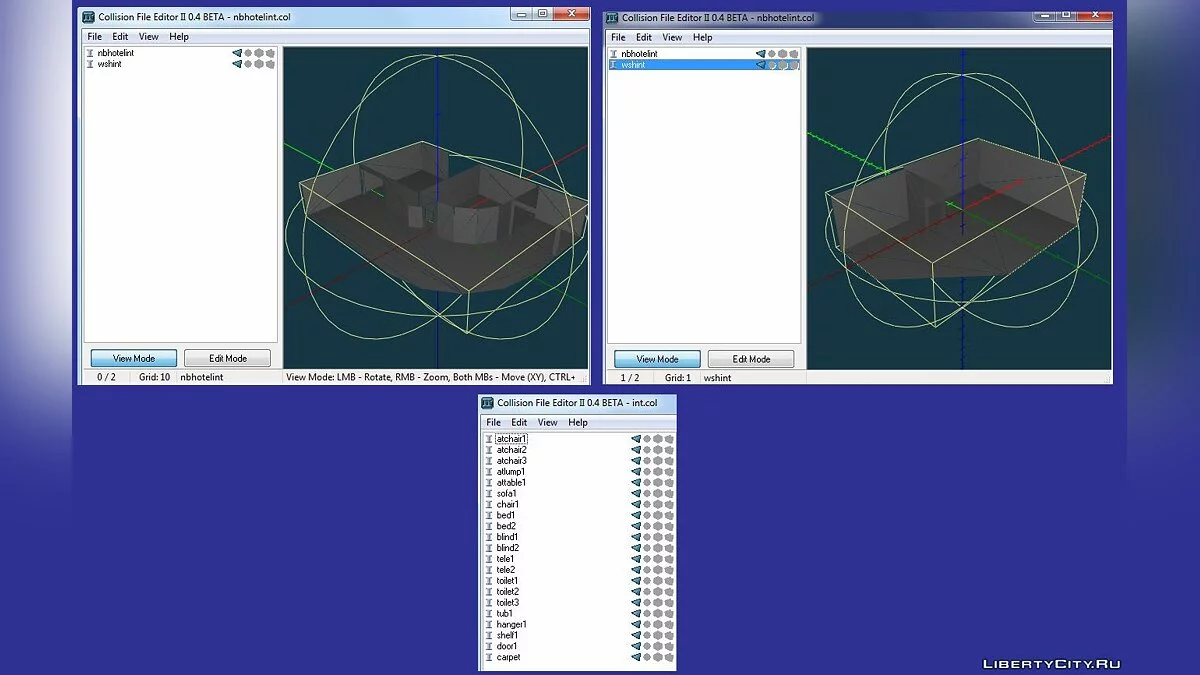Click the mesh arrow icon beside hanger1

point(636,625)
